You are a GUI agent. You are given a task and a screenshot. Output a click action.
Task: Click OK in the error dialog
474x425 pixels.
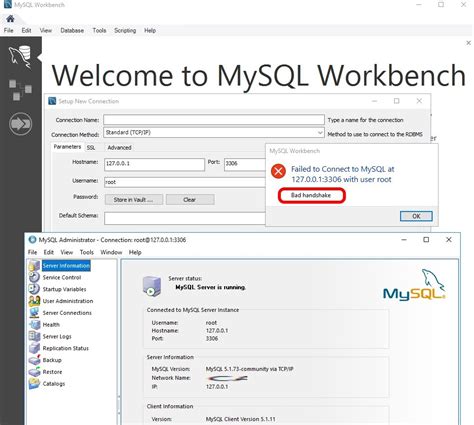coord(416,216)
